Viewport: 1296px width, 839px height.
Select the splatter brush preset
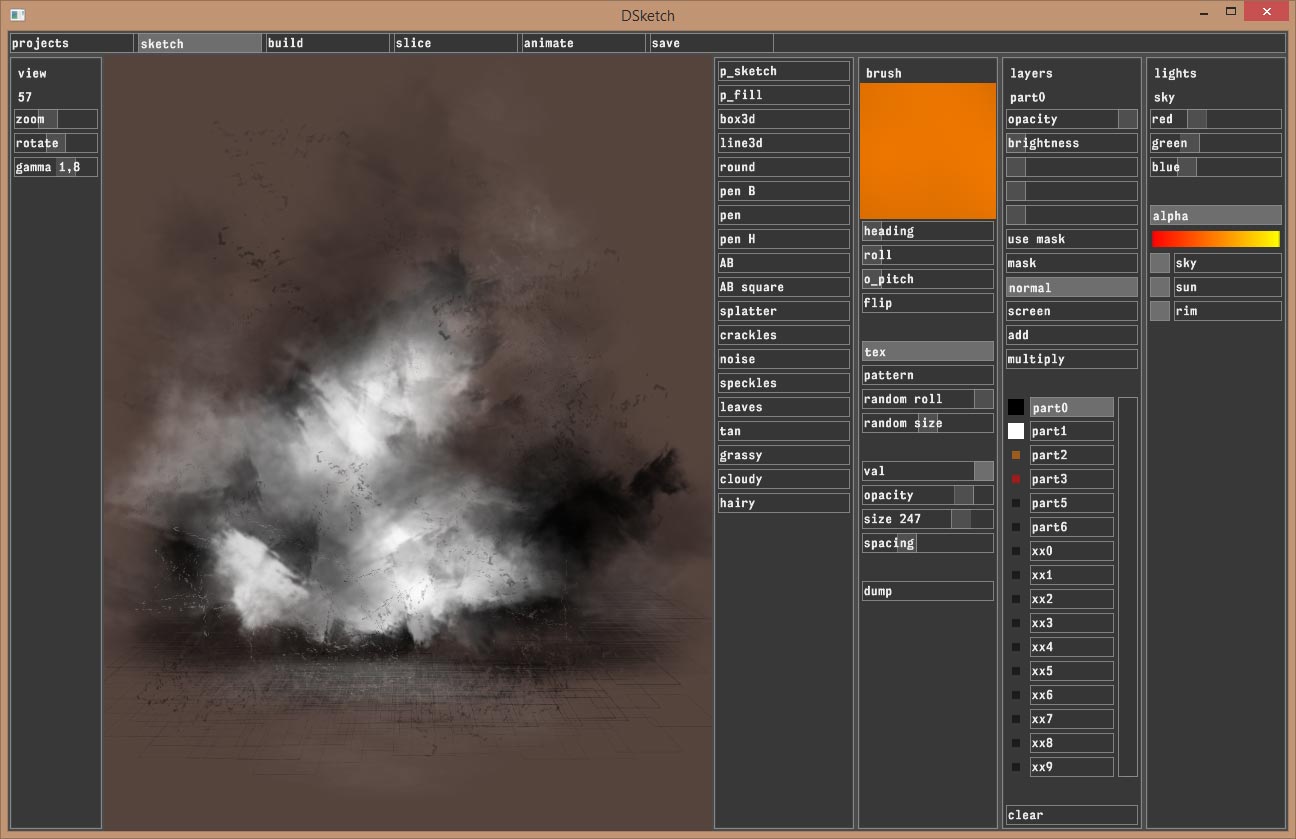(x=783, y=311)
